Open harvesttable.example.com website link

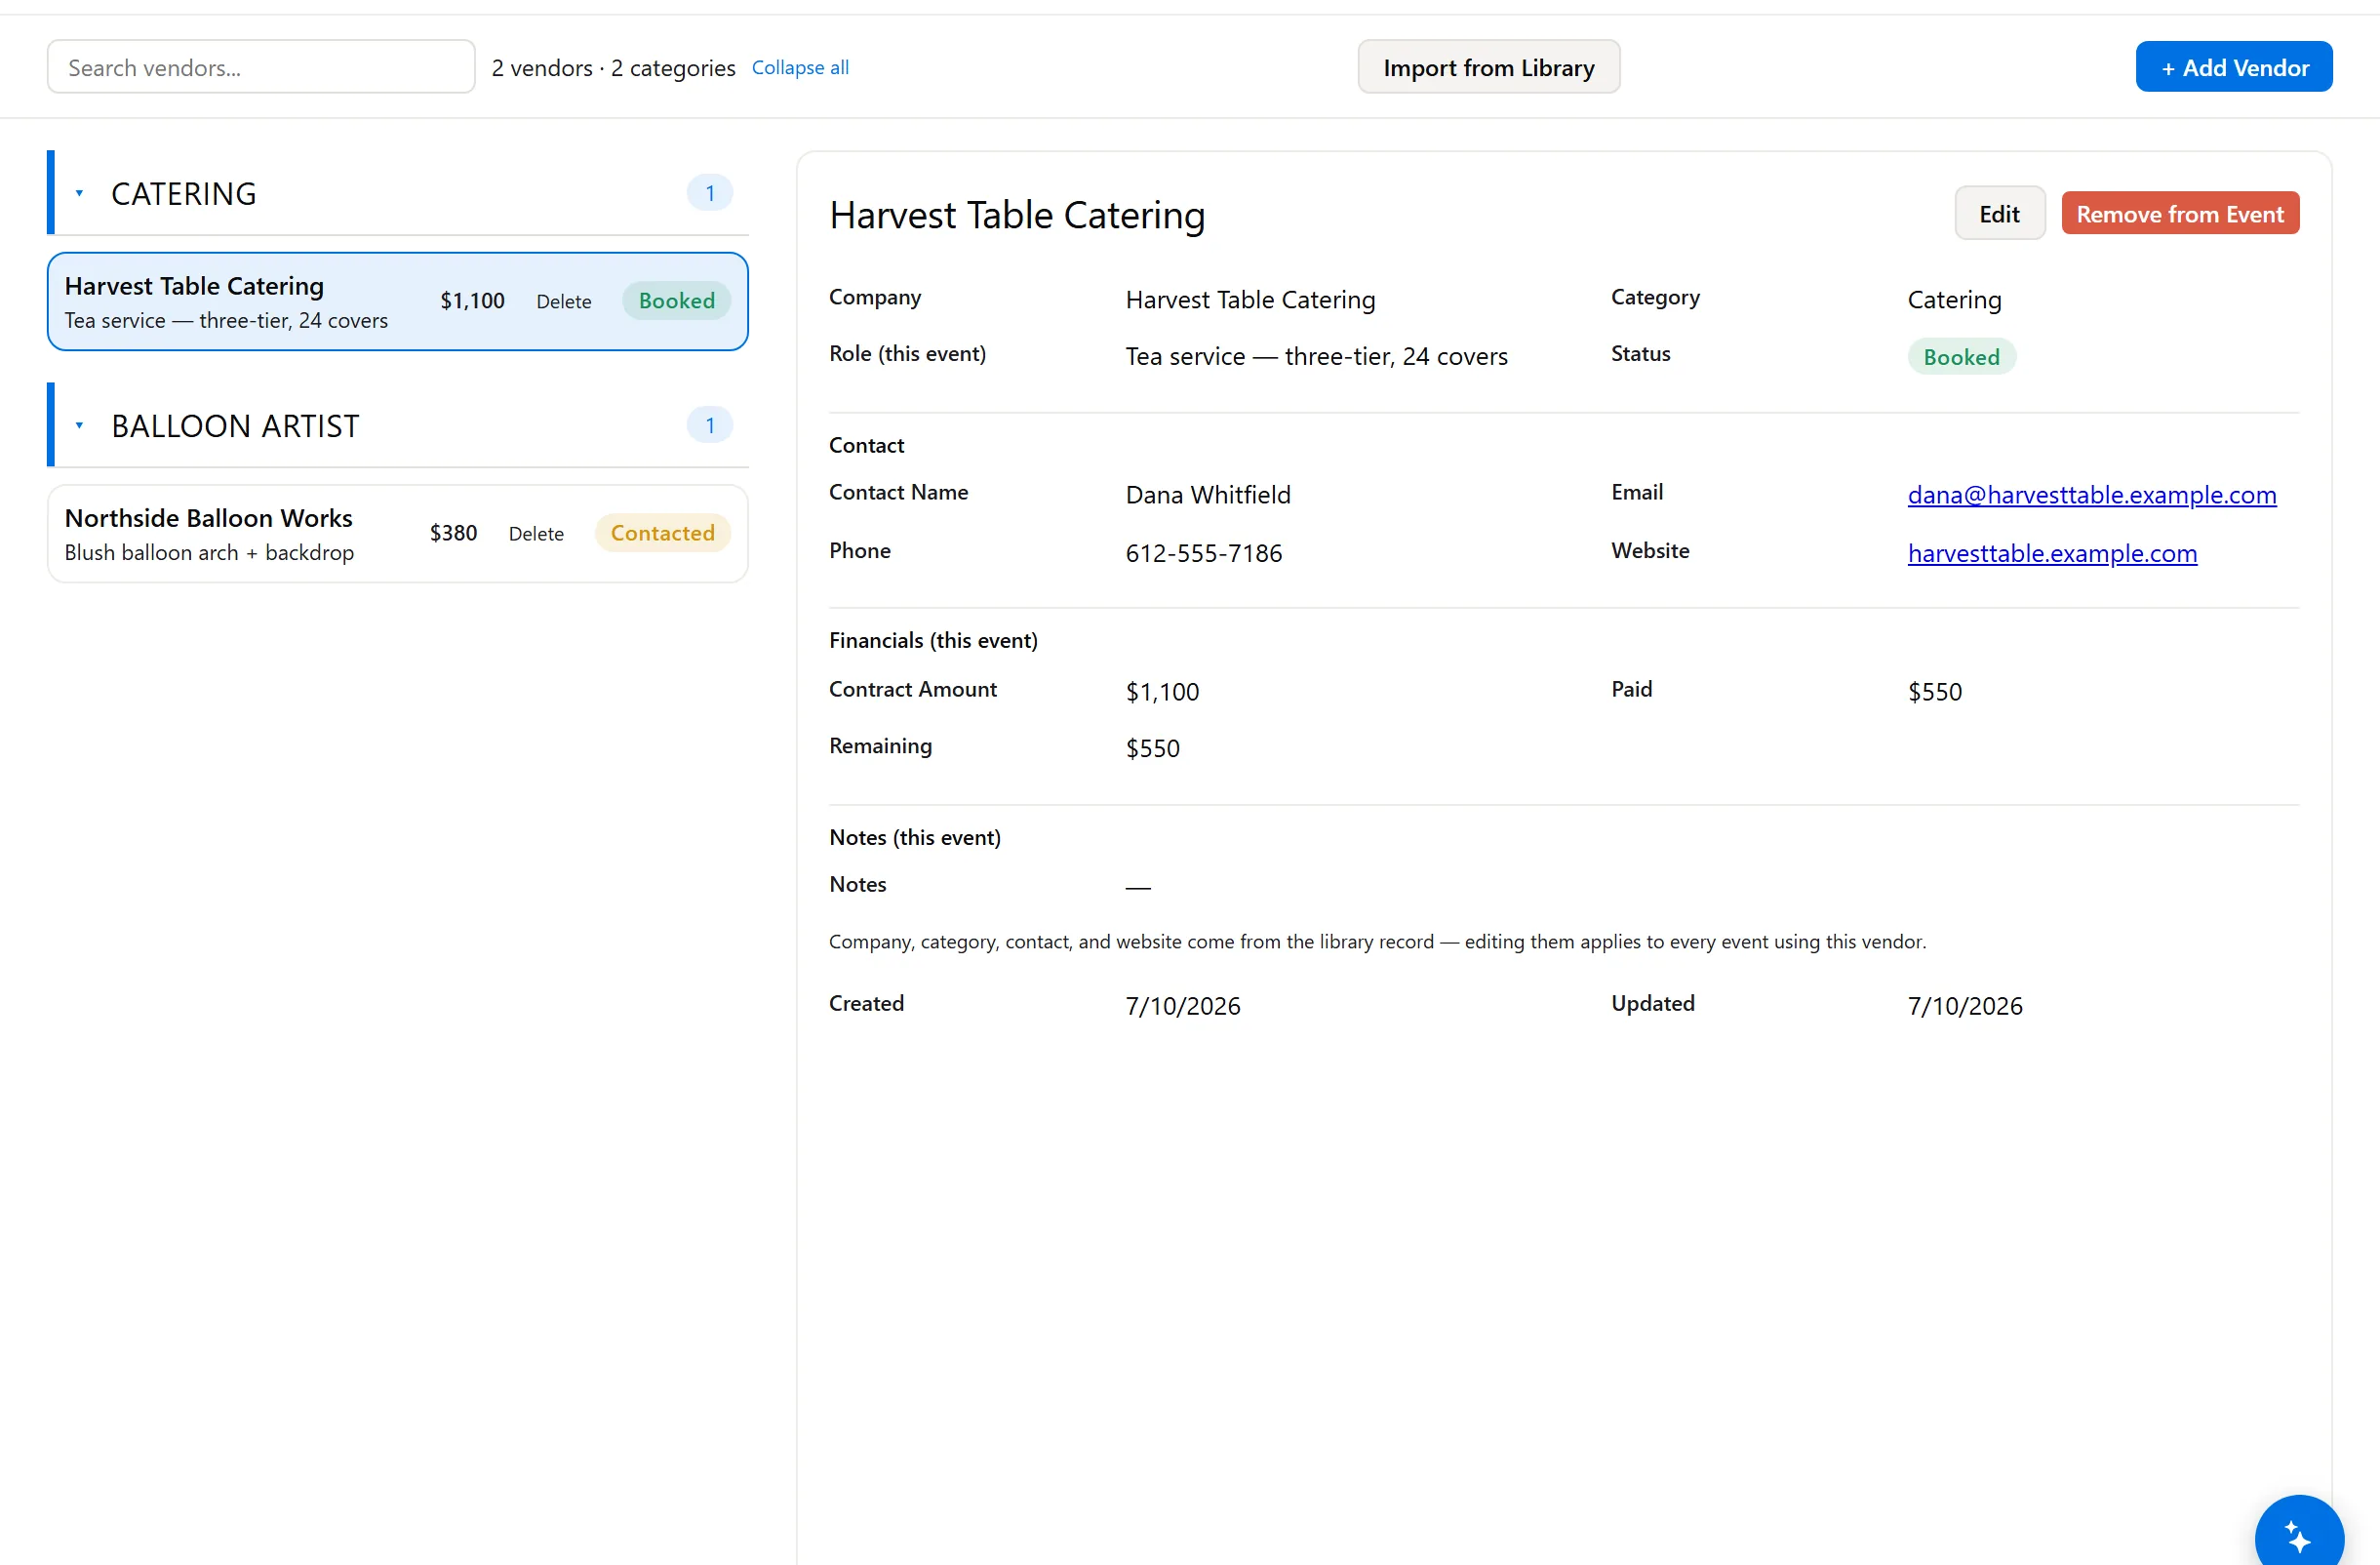[x=2052, y=552]
